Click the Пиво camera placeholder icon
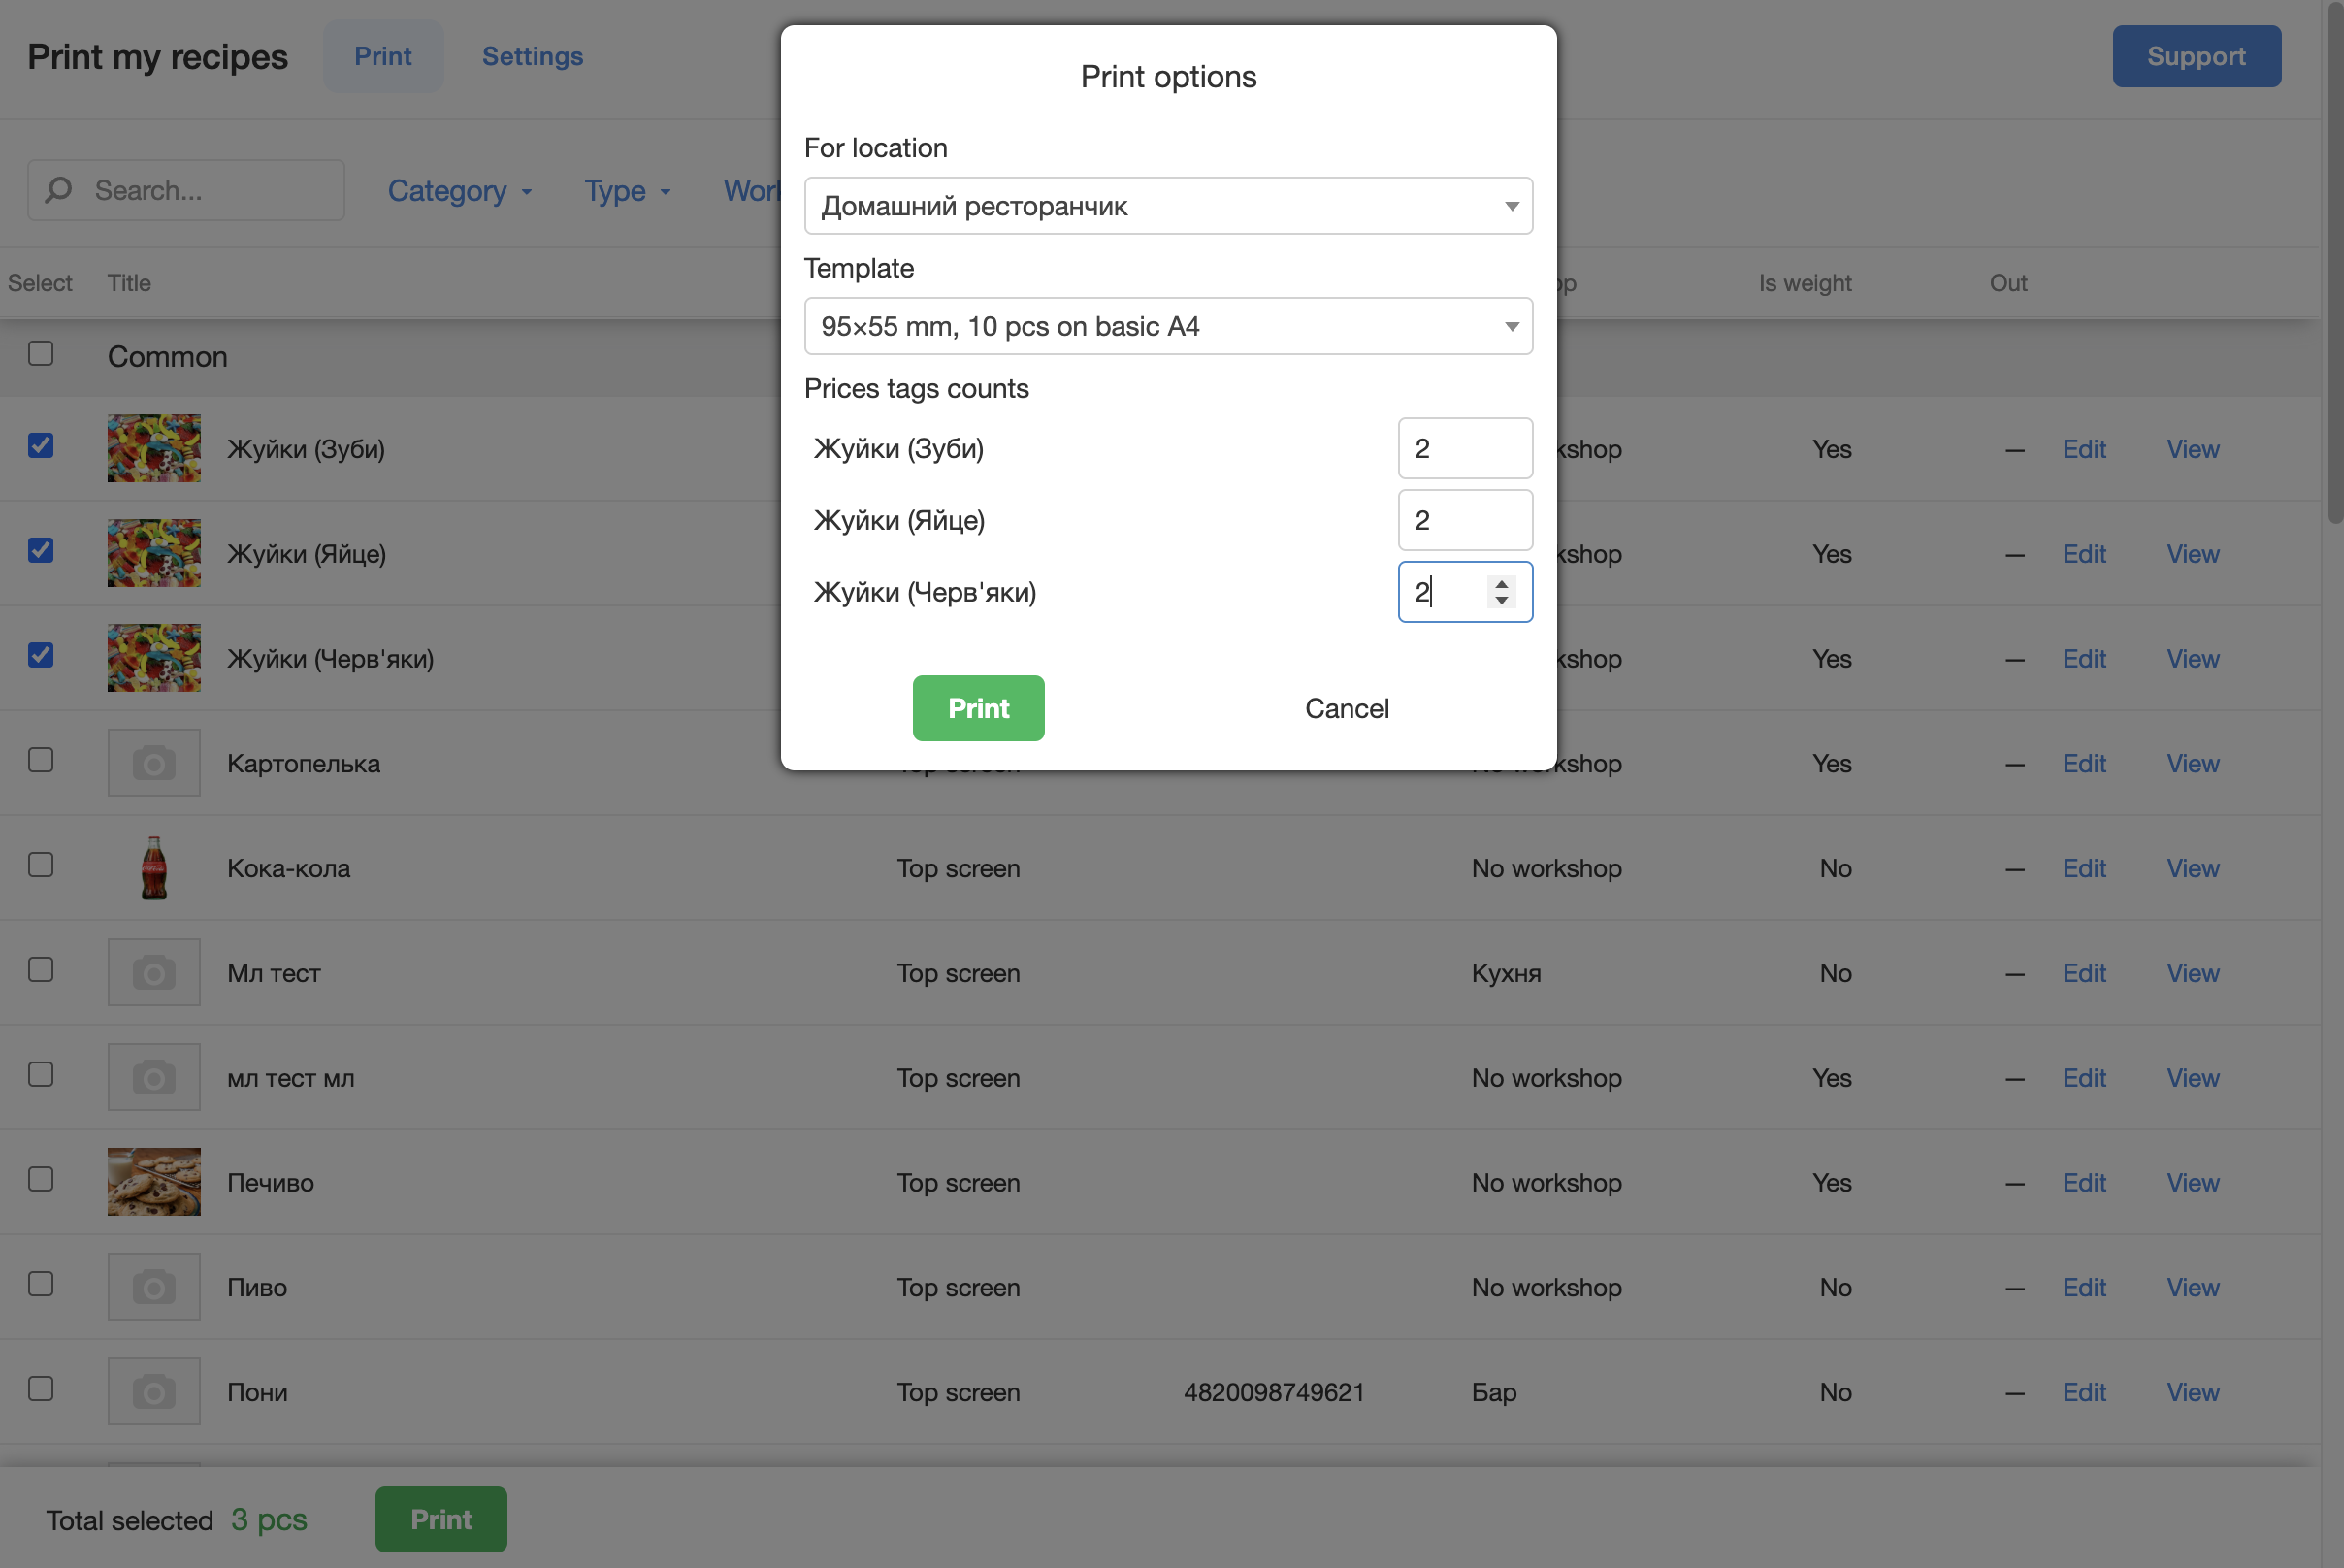 [154, 1287]
